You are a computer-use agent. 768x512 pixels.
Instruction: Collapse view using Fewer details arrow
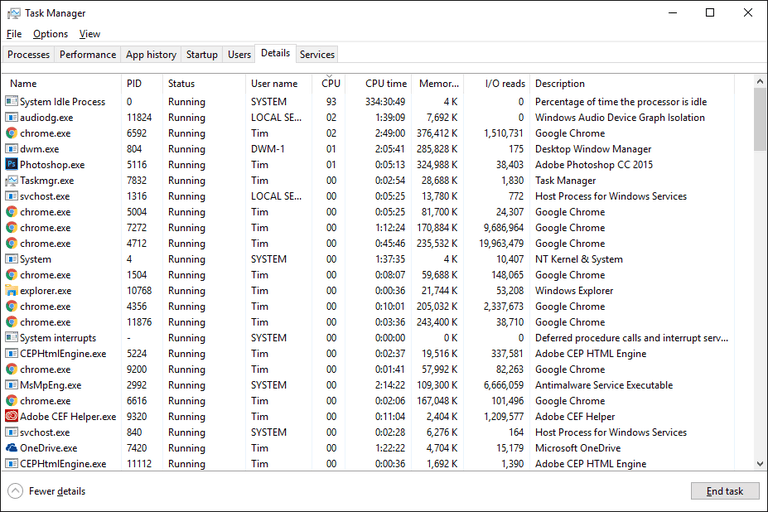pos(15,491)
